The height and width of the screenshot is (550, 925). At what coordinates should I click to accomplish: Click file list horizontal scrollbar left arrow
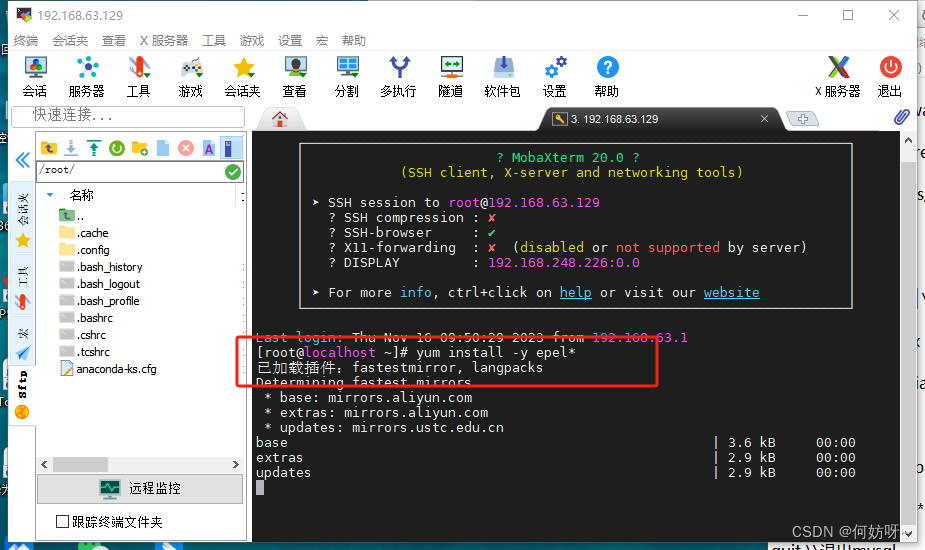pos(44,464)
